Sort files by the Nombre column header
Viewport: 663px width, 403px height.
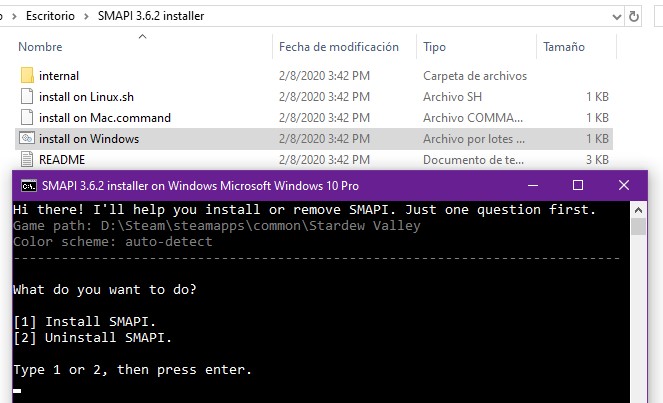[x=40, y=47]
